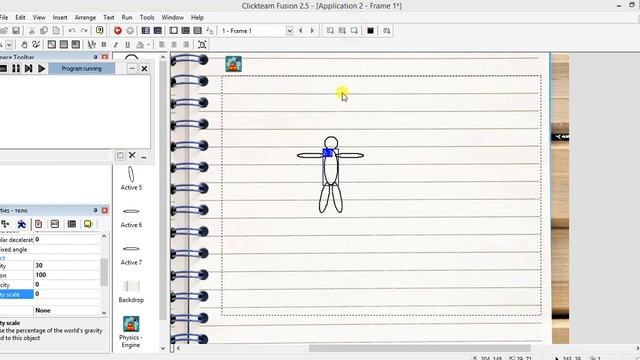
Task: Click the Program running status button
Action: (81, 69)
